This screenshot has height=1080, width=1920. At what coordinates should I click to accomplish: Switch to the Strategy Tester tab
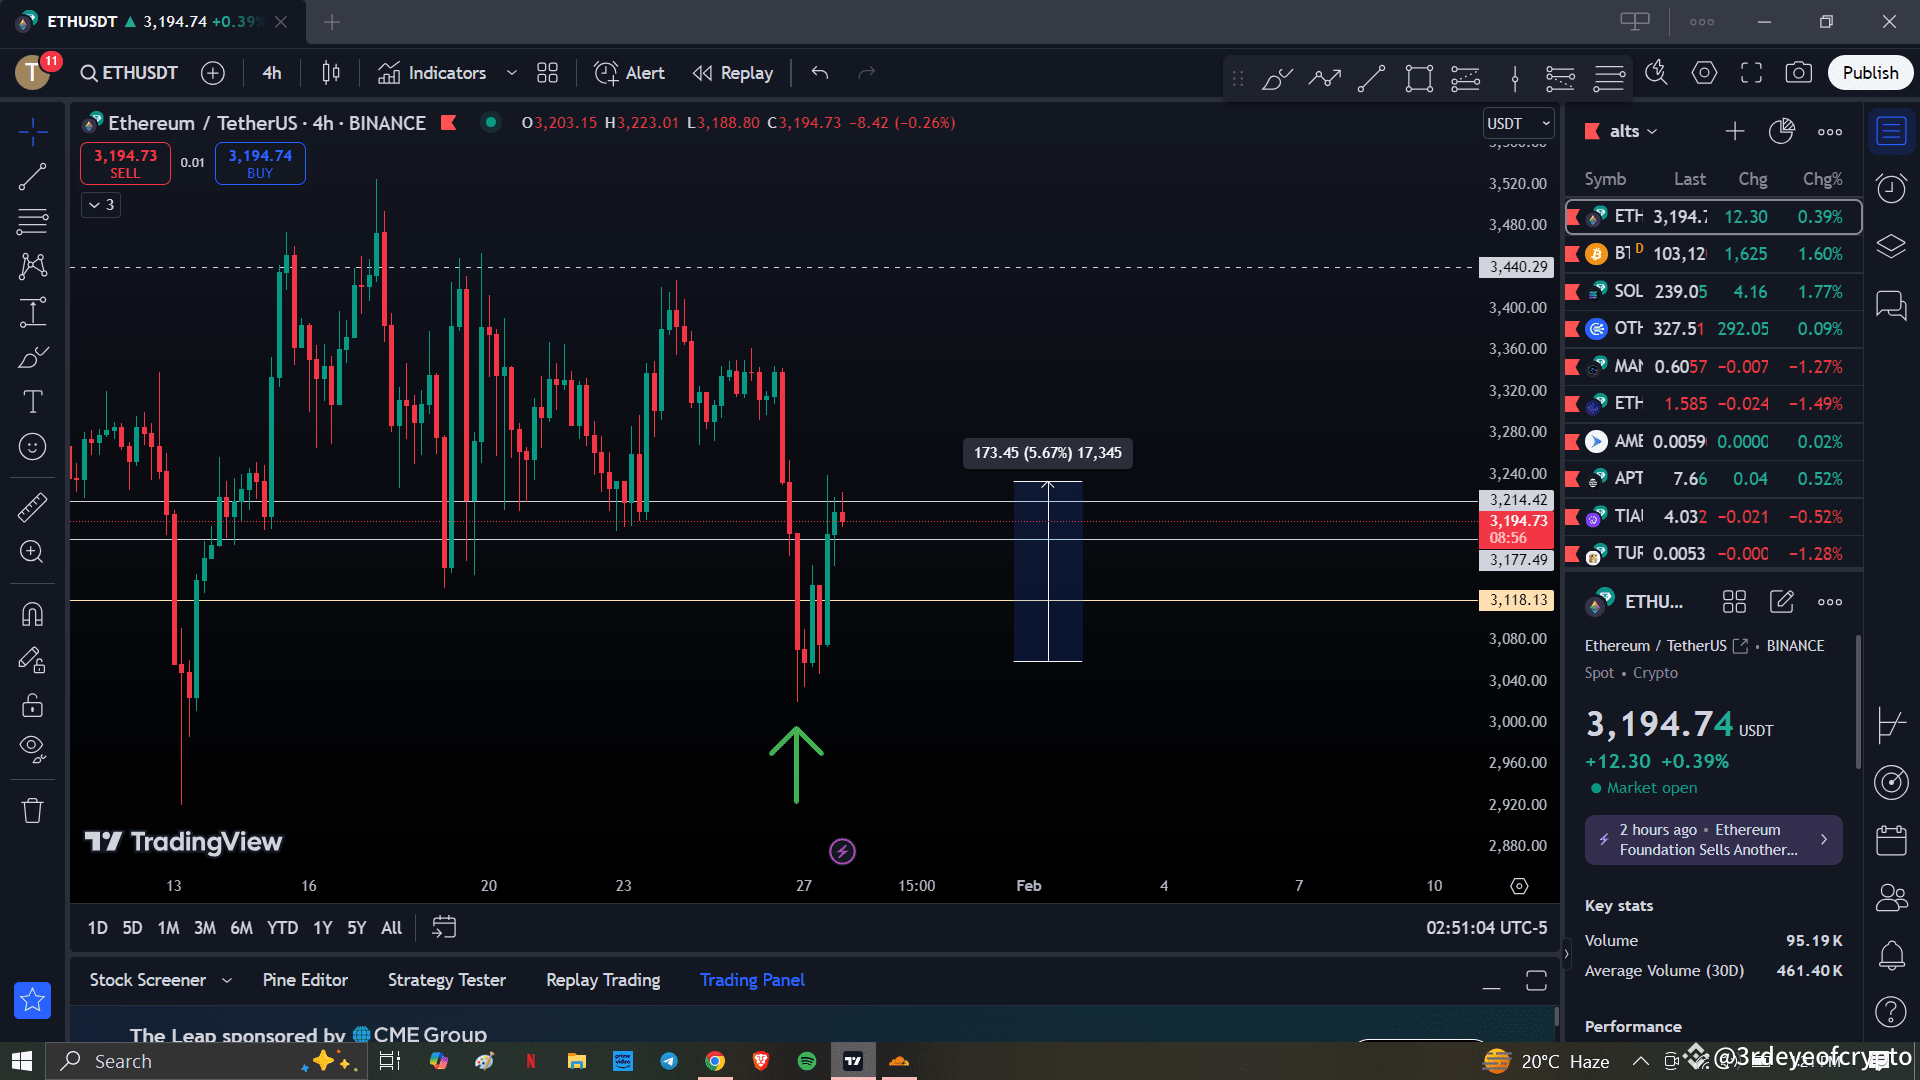(446, 979)
